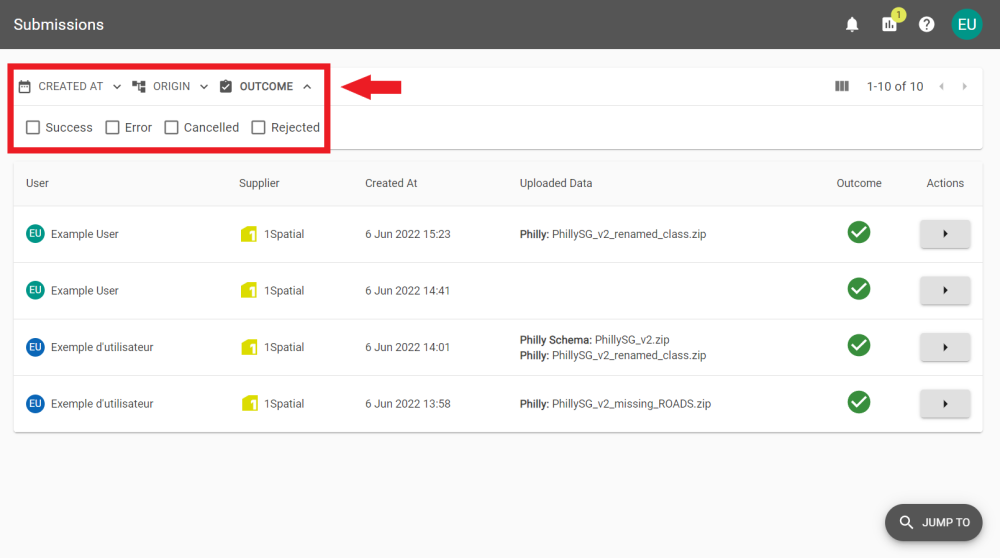Screen dimensions: 1000x558
Task: Click success checkmark for 14:41 submission
Action: coord(859,289)
